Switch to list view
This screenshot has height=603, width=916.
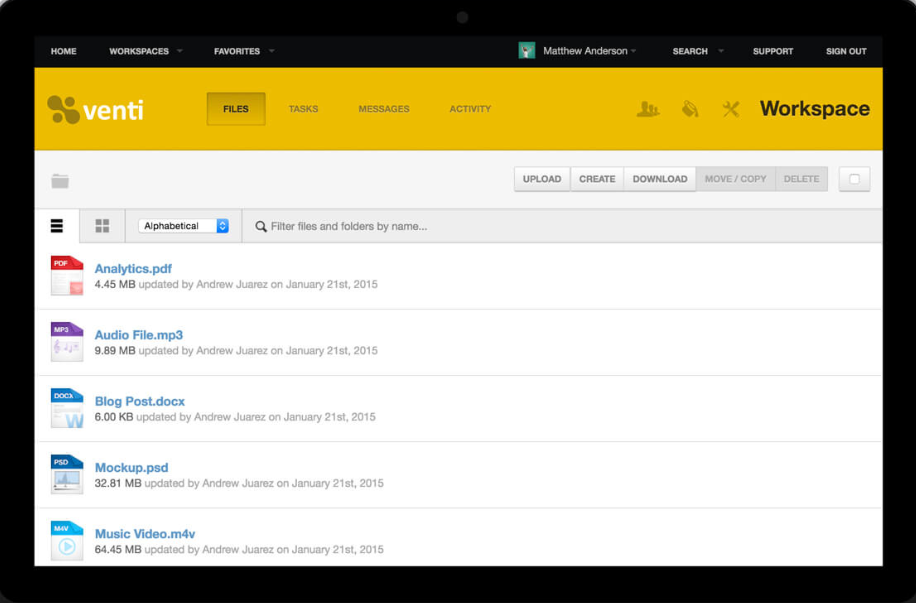(57, 226)
